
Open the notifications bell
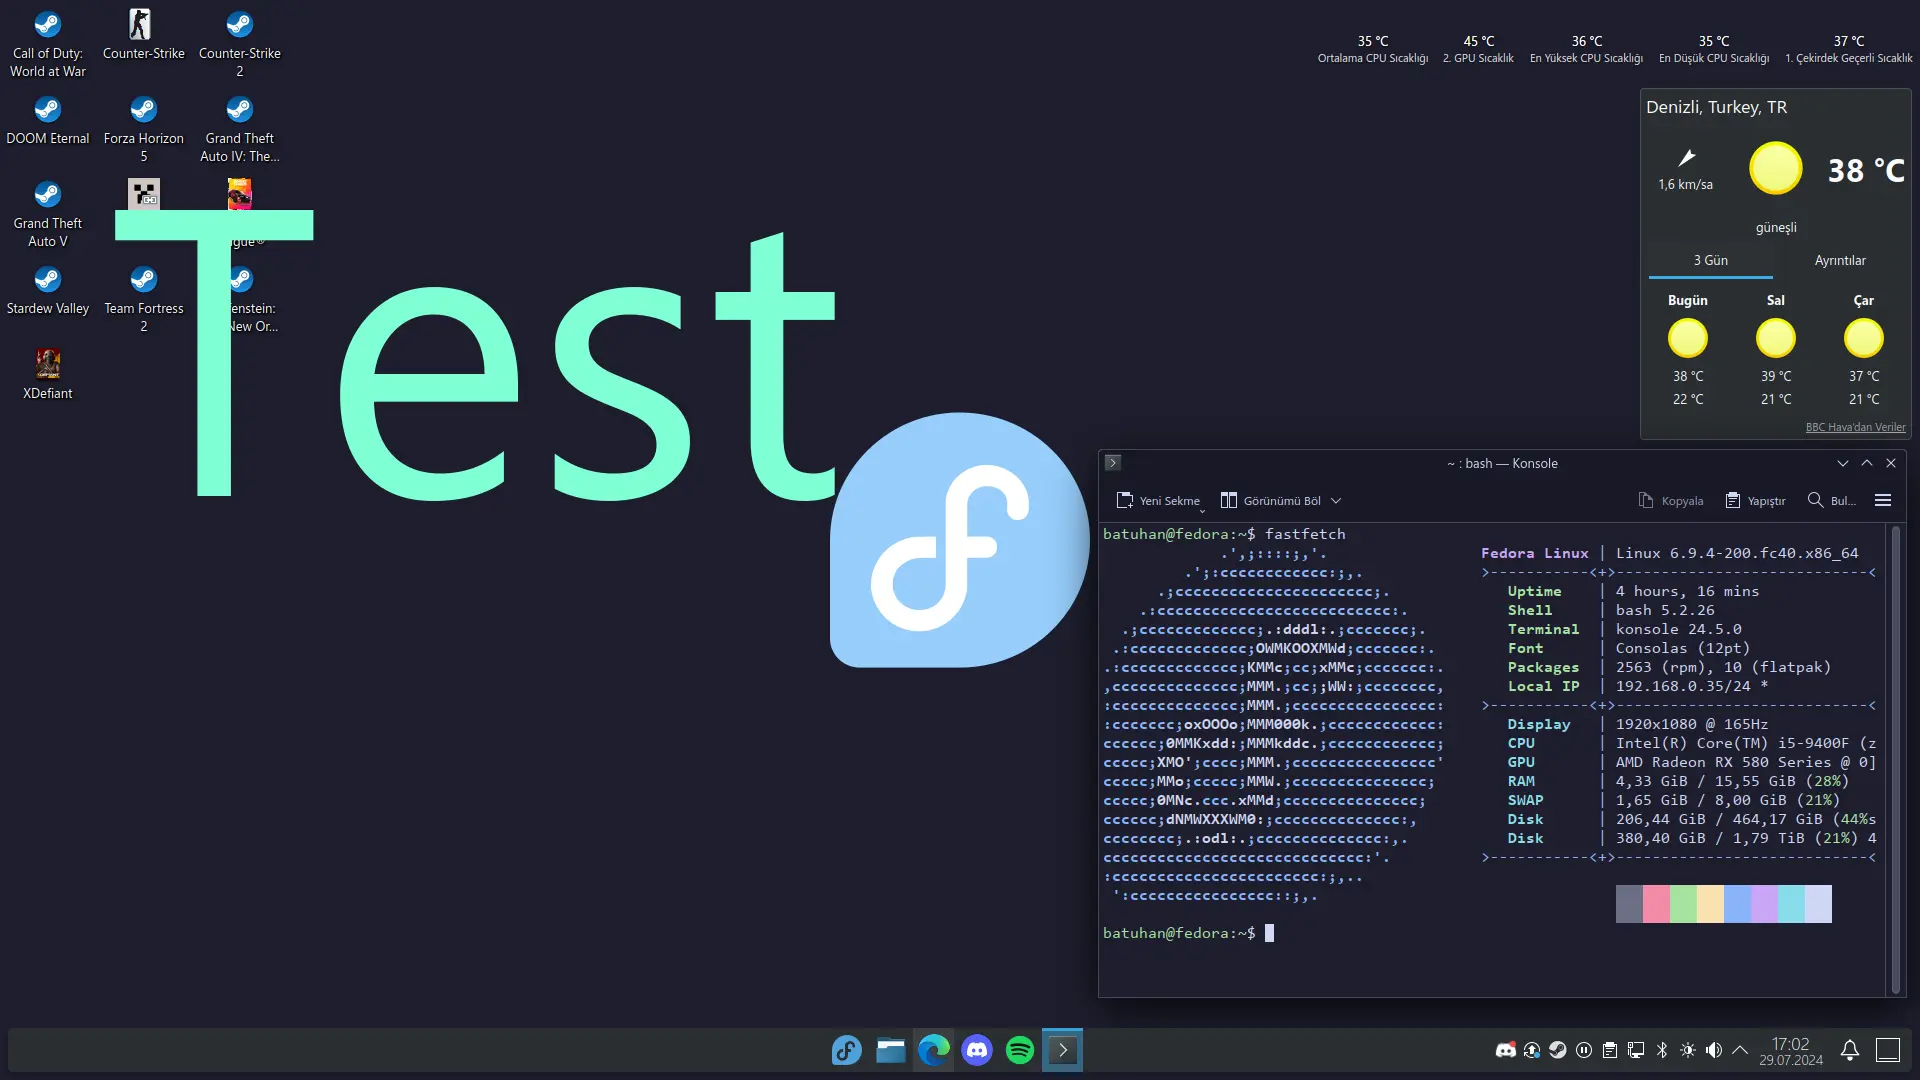click(x=1850, y=1050)
